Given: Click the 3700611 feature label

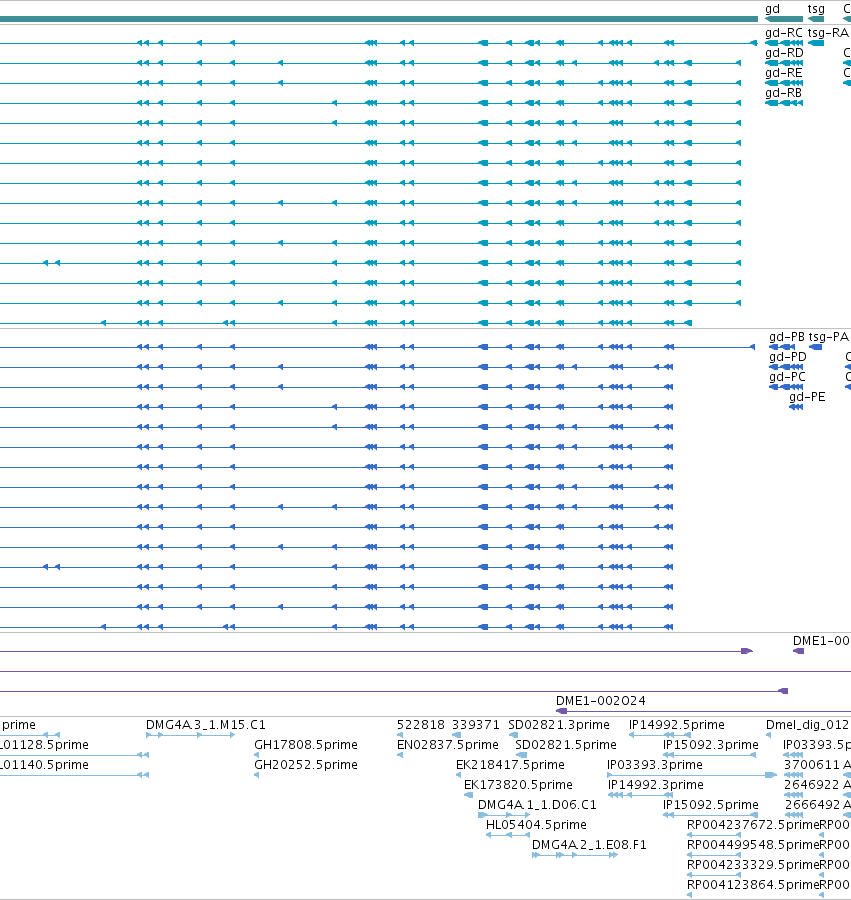Looking at the screenshot, I should coord(812,765).
